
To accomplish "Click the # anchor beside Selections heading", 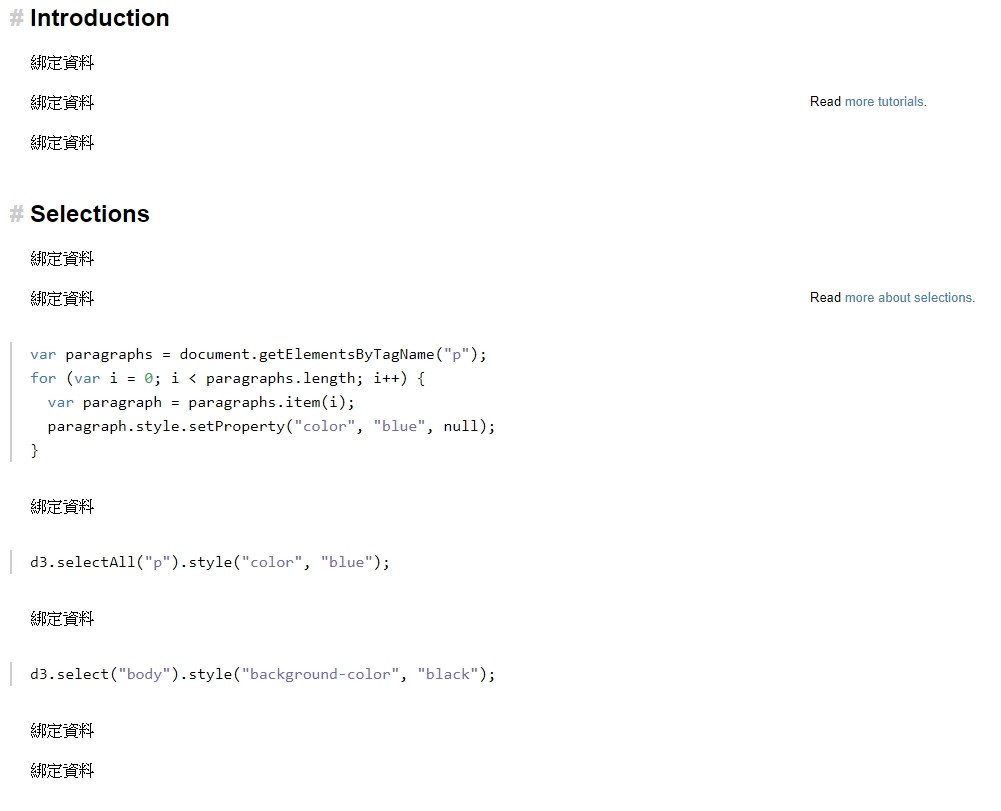I will [x=16, y=215].
